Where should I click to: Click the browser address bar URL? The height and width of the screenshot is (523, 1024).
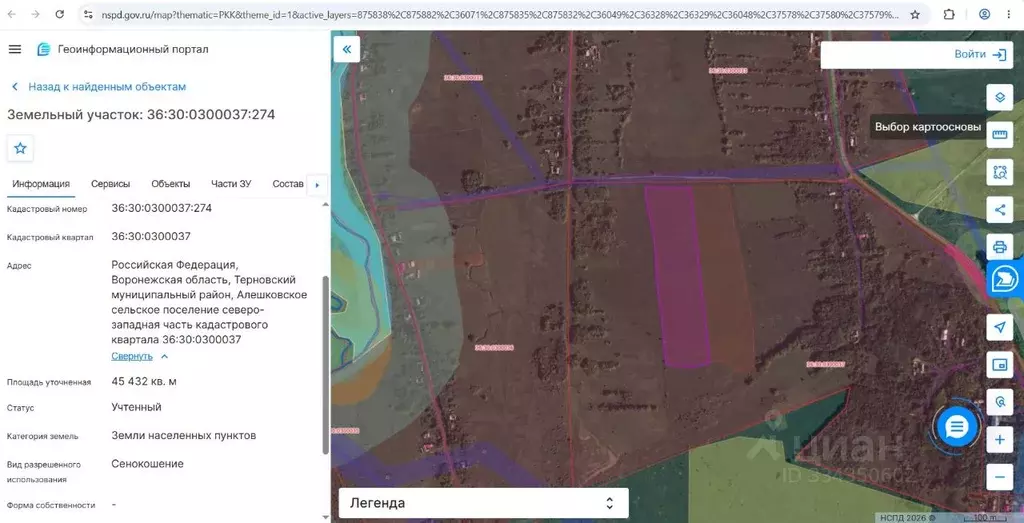point(500,14)
